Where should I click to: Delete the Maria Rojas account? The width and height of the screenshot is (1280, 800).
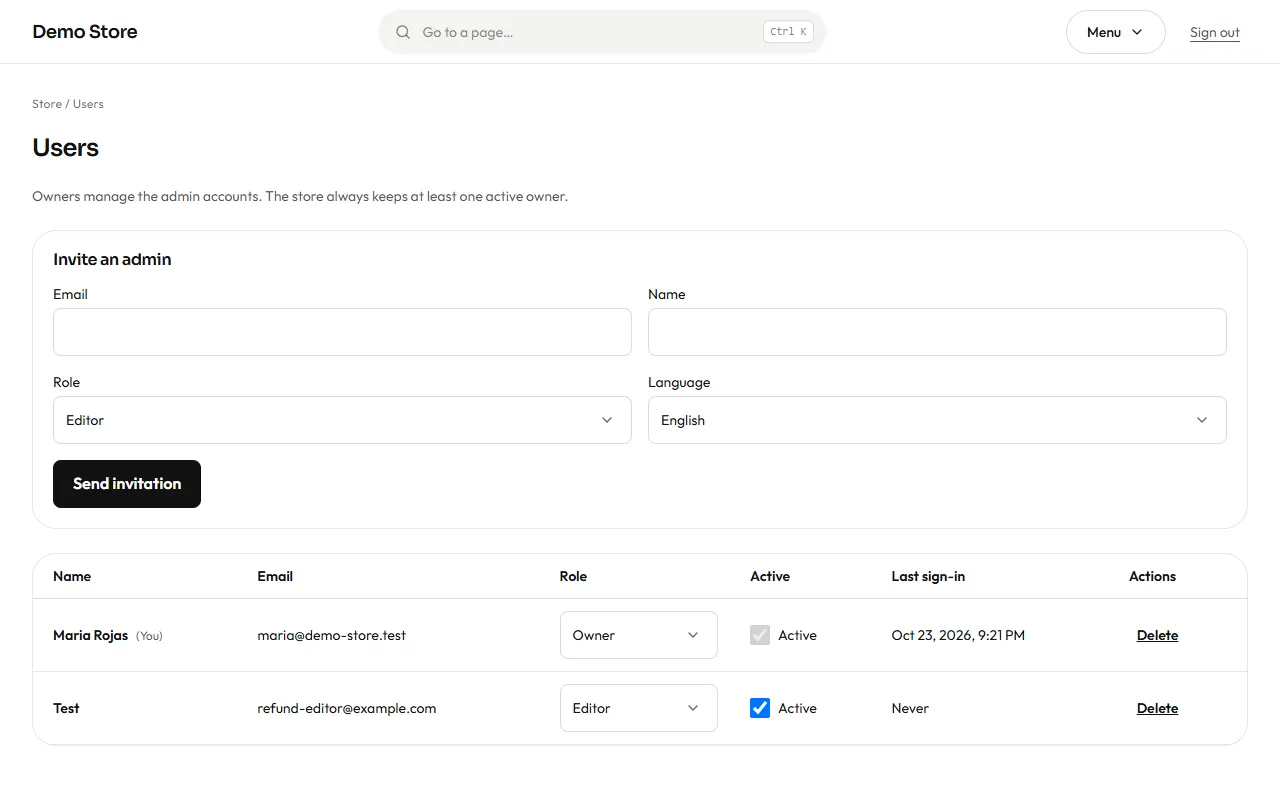pyautogui.click(x=1157, y=635)
